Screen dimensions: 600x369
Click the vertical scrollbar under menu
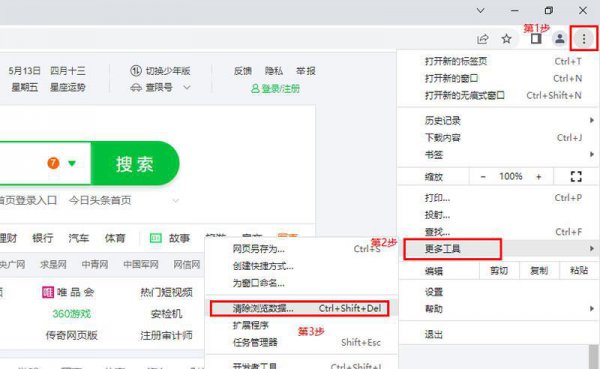[593, 357]
